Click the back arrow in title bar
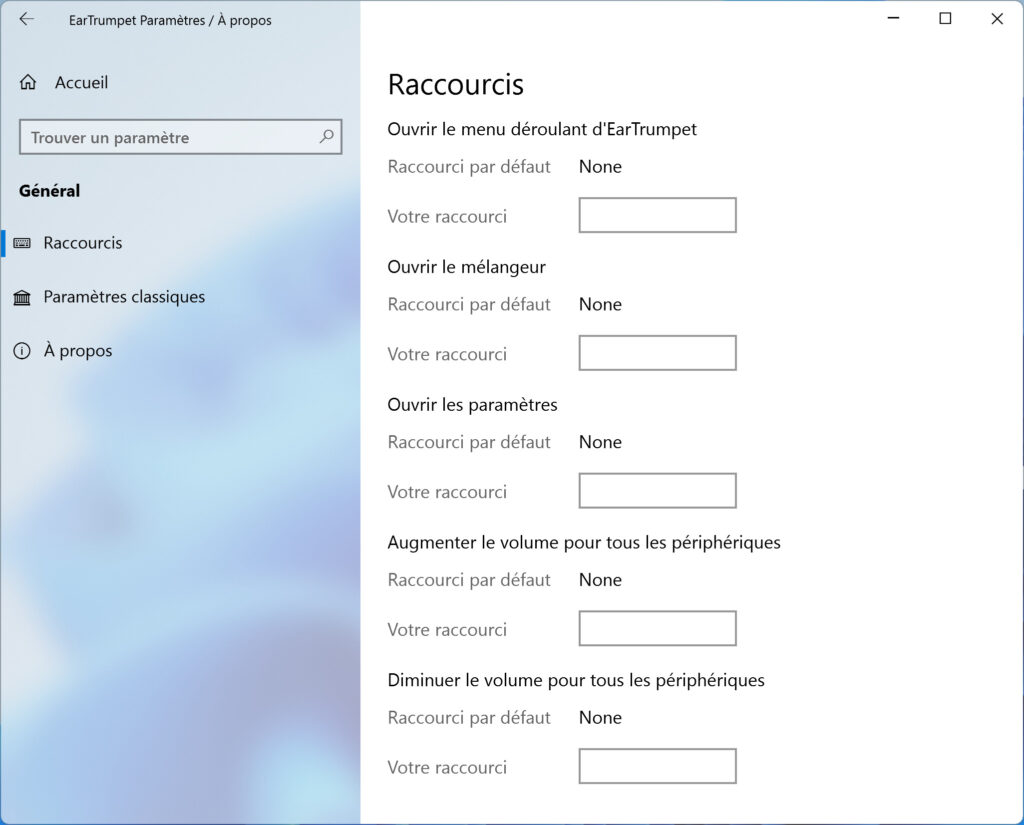 (x=27, y=20)
